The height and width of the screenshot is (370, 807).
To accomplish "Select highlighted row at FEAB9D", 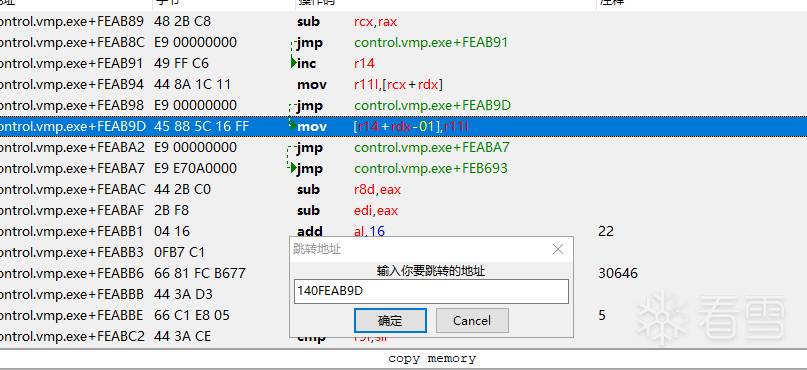I will click(x=404, y=126).
